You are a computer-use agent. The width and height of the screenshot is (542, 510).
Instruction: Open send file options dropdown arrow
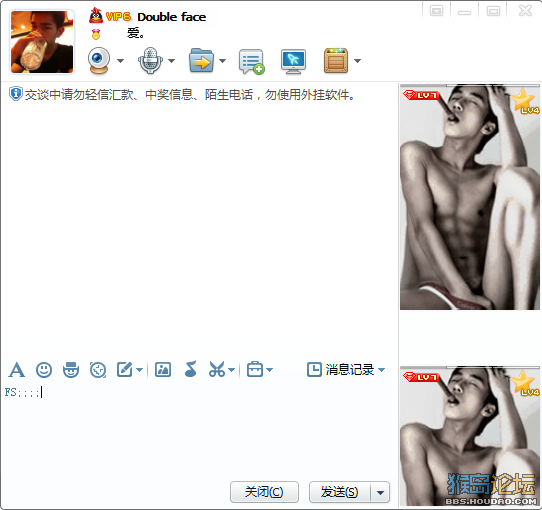(223, 61)
